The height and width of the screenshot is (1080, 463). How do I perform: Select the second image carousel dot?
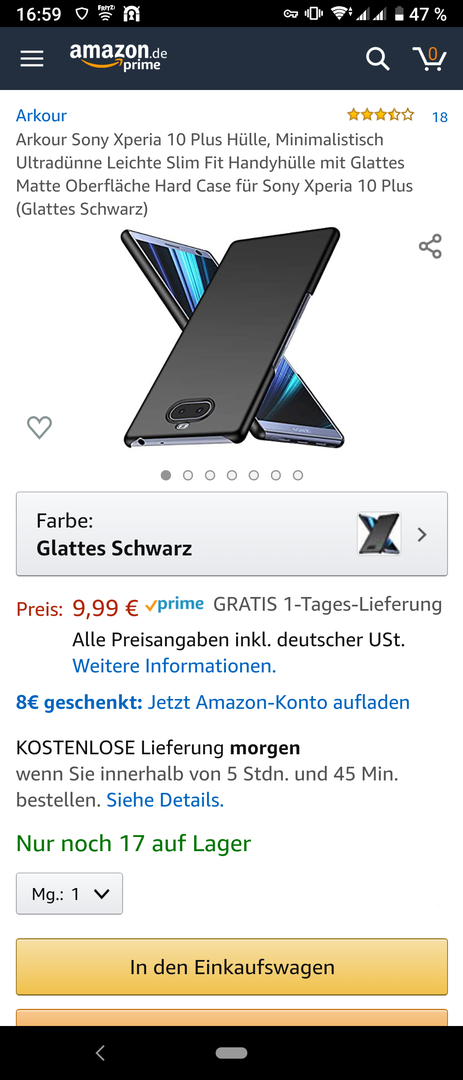pyautogui.click(x=188, y=475)
